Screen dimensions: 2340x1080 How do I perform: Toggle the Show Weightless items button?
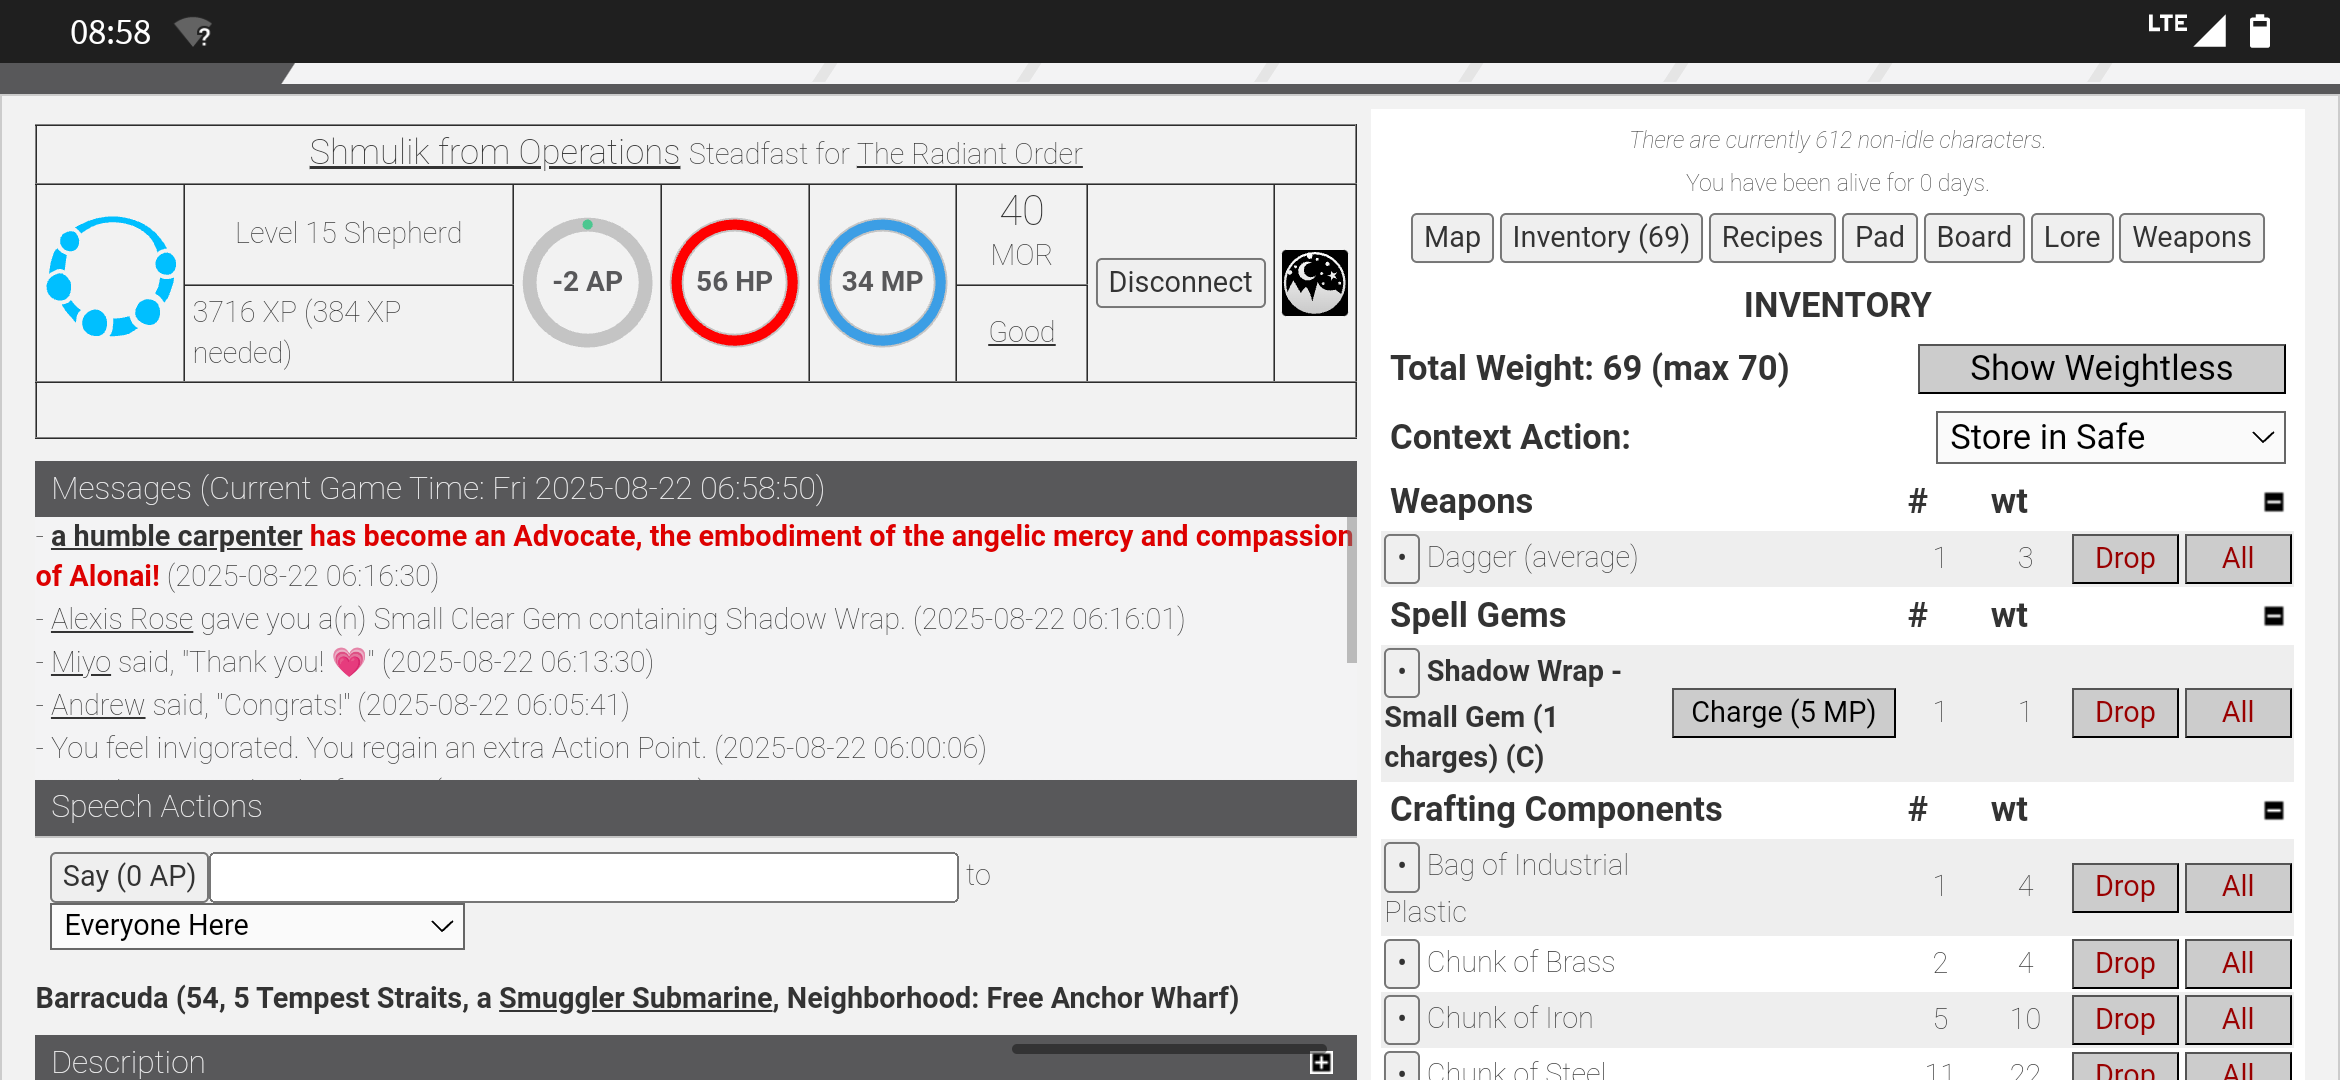tap(2100, 369)
